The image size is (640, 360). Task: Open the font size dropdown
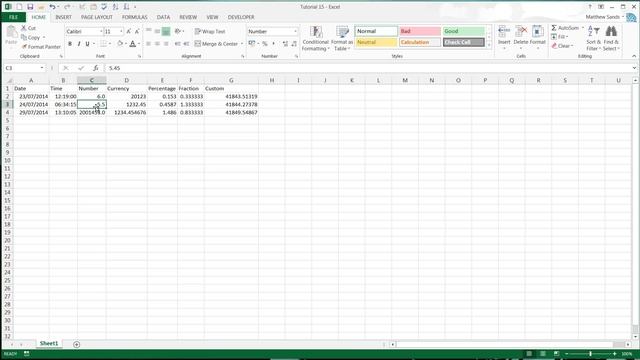coord(121,31)
